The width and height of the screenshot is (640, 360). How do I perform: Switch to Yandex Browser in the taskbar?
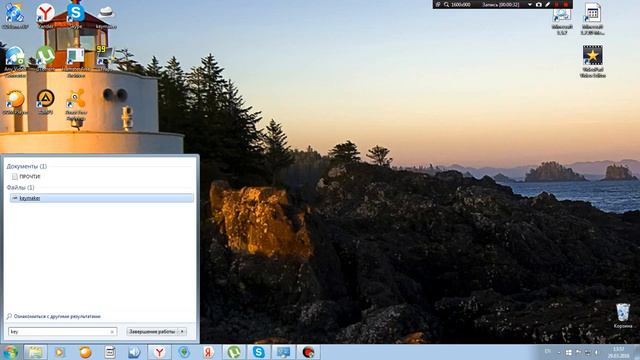click(160, 352)
